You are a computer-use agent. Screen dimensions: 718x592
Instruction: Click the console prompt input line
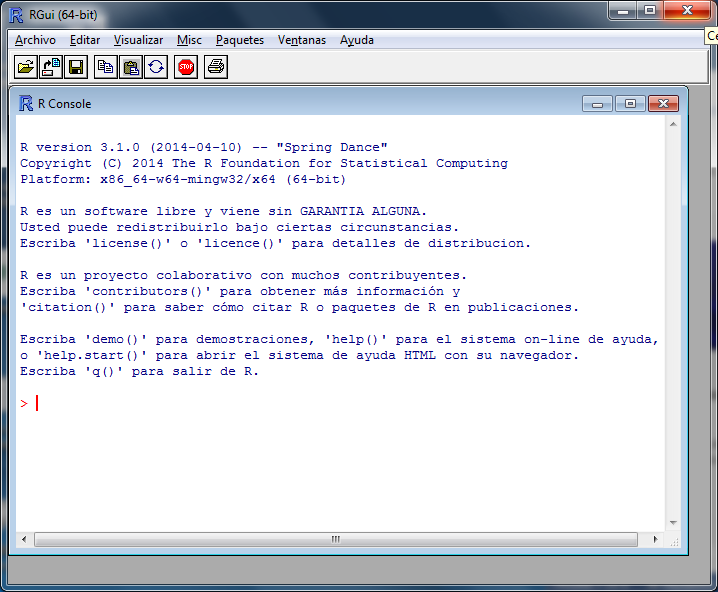[x=340, y=403]
